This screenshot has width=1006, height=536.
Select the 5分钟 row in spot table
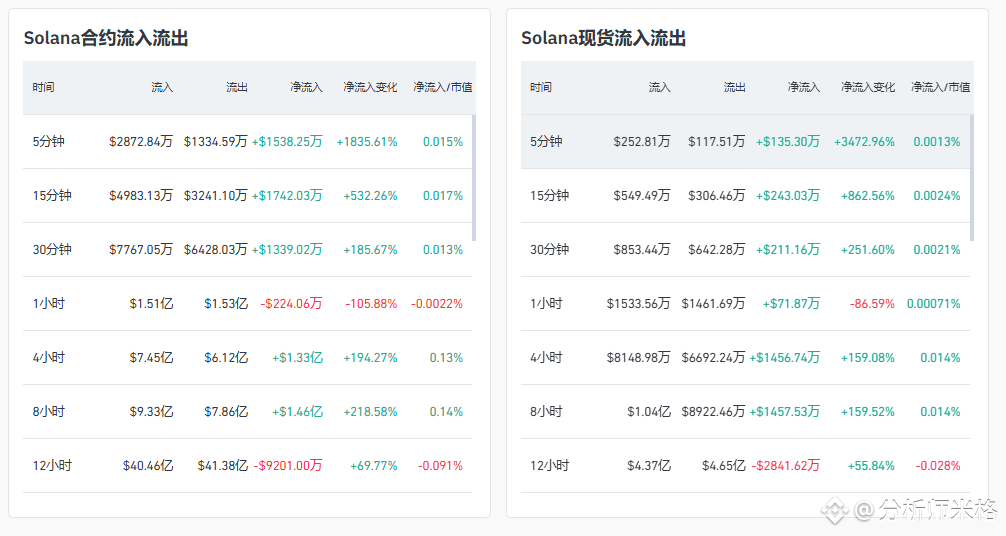[x=746, y=142]
